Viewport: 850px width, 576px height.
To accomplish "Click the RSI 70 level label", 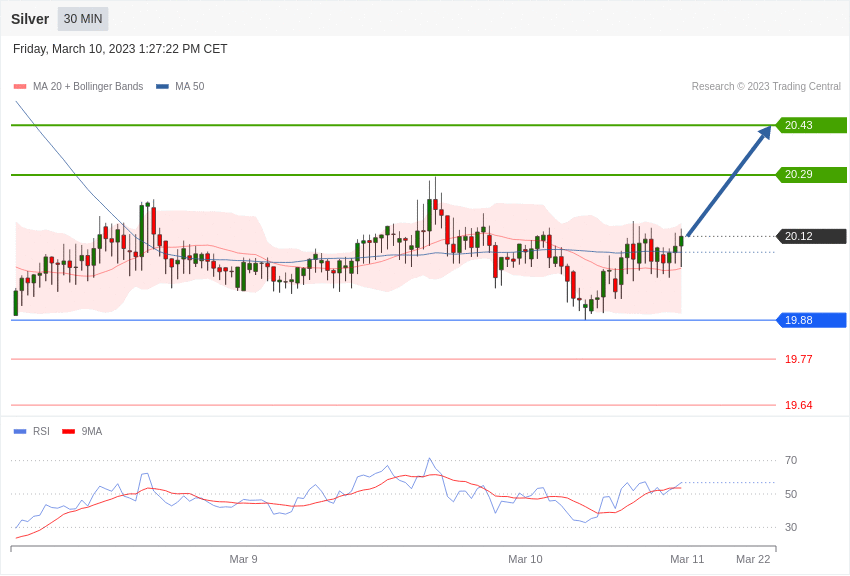I will point(791,461).
